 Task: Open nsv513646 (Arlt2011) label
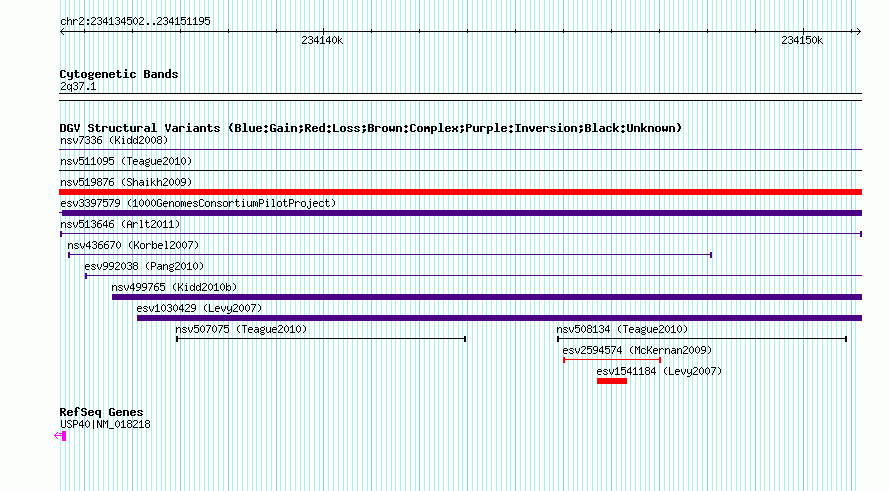tap(120, 224)
